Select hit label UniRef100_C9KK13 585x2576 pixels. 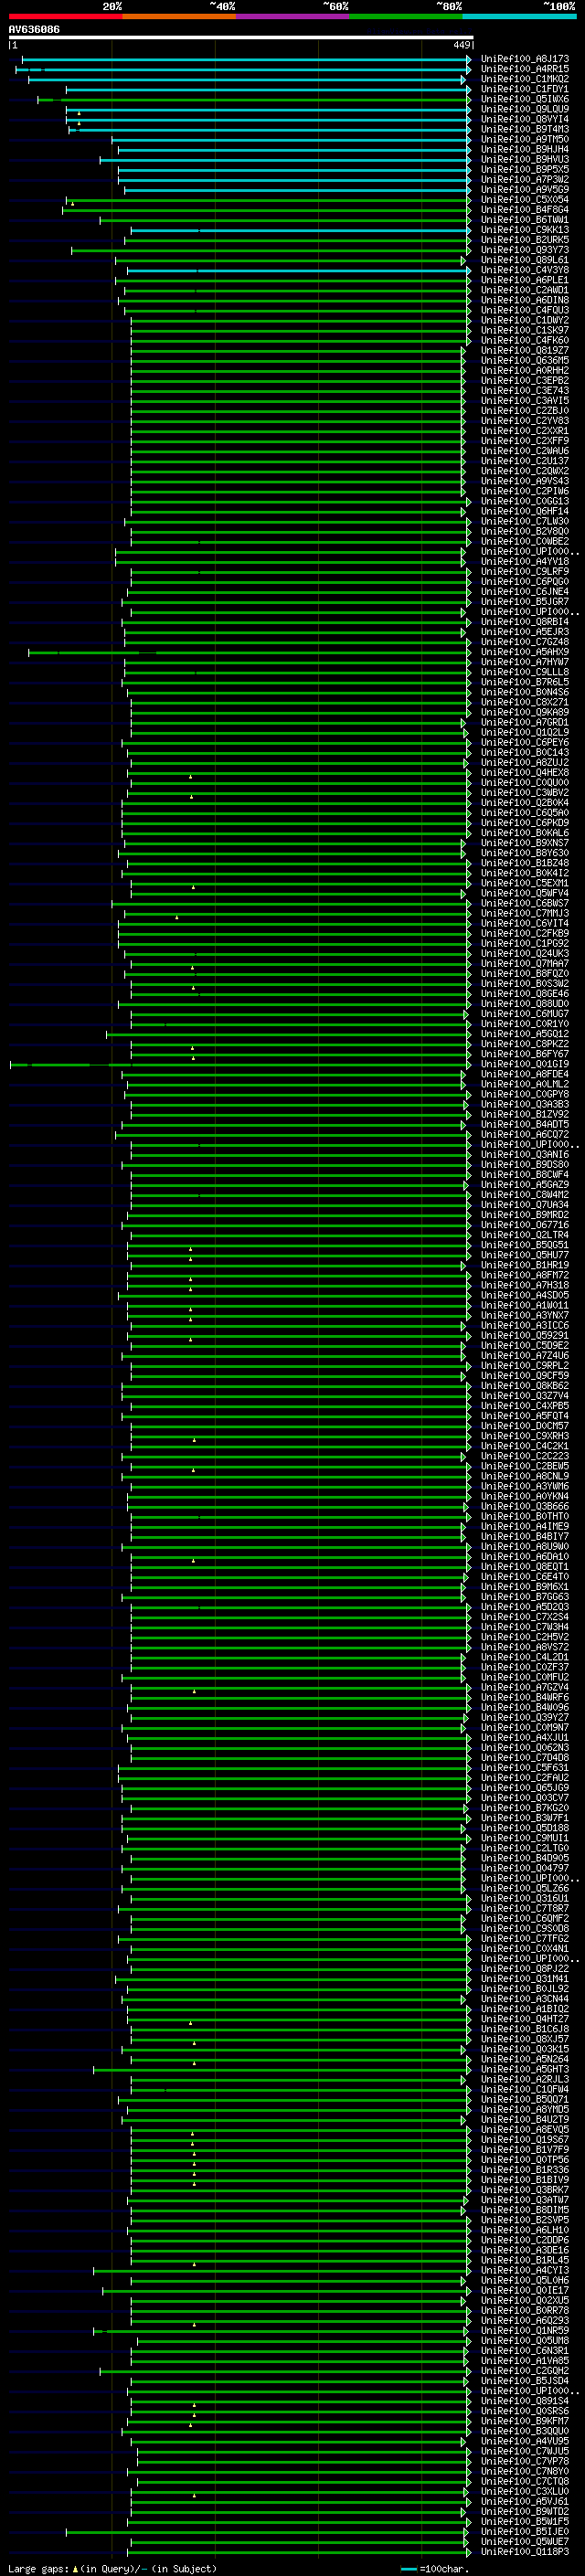coord(524,230)
